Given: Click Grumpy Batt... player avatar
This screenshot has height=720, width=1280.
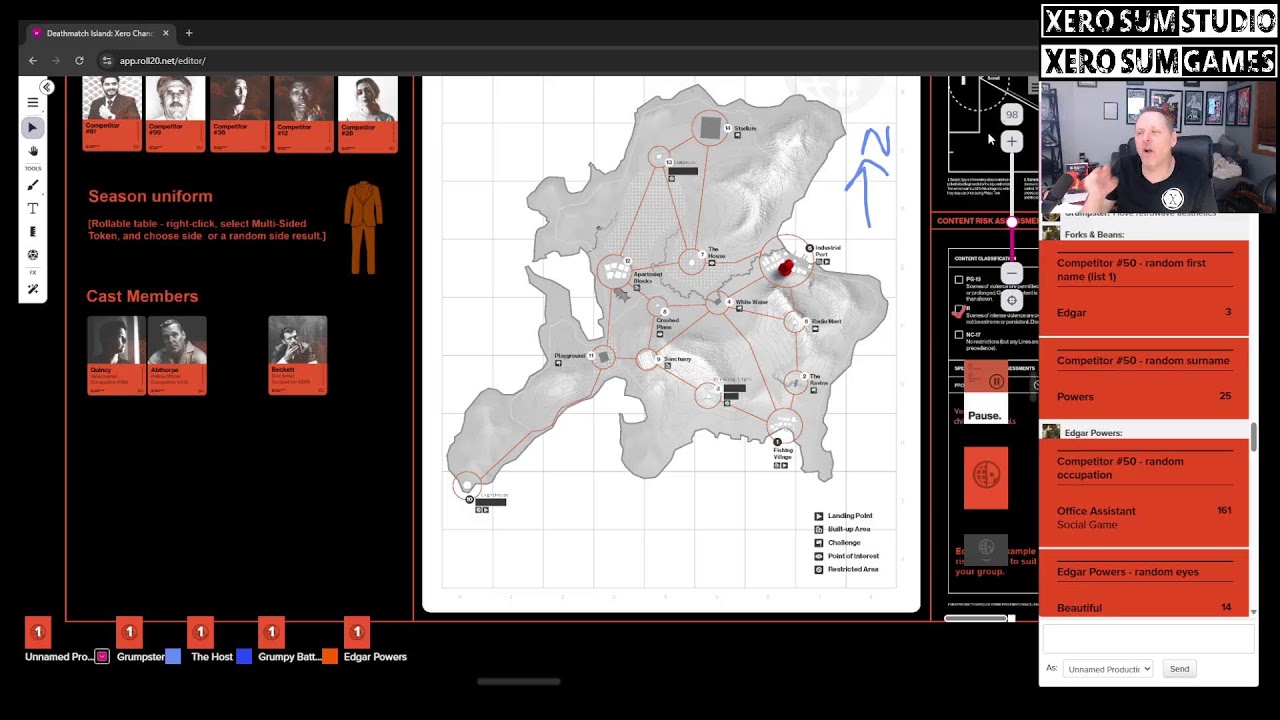Looking at the screenshot, I should pos(271,631).
